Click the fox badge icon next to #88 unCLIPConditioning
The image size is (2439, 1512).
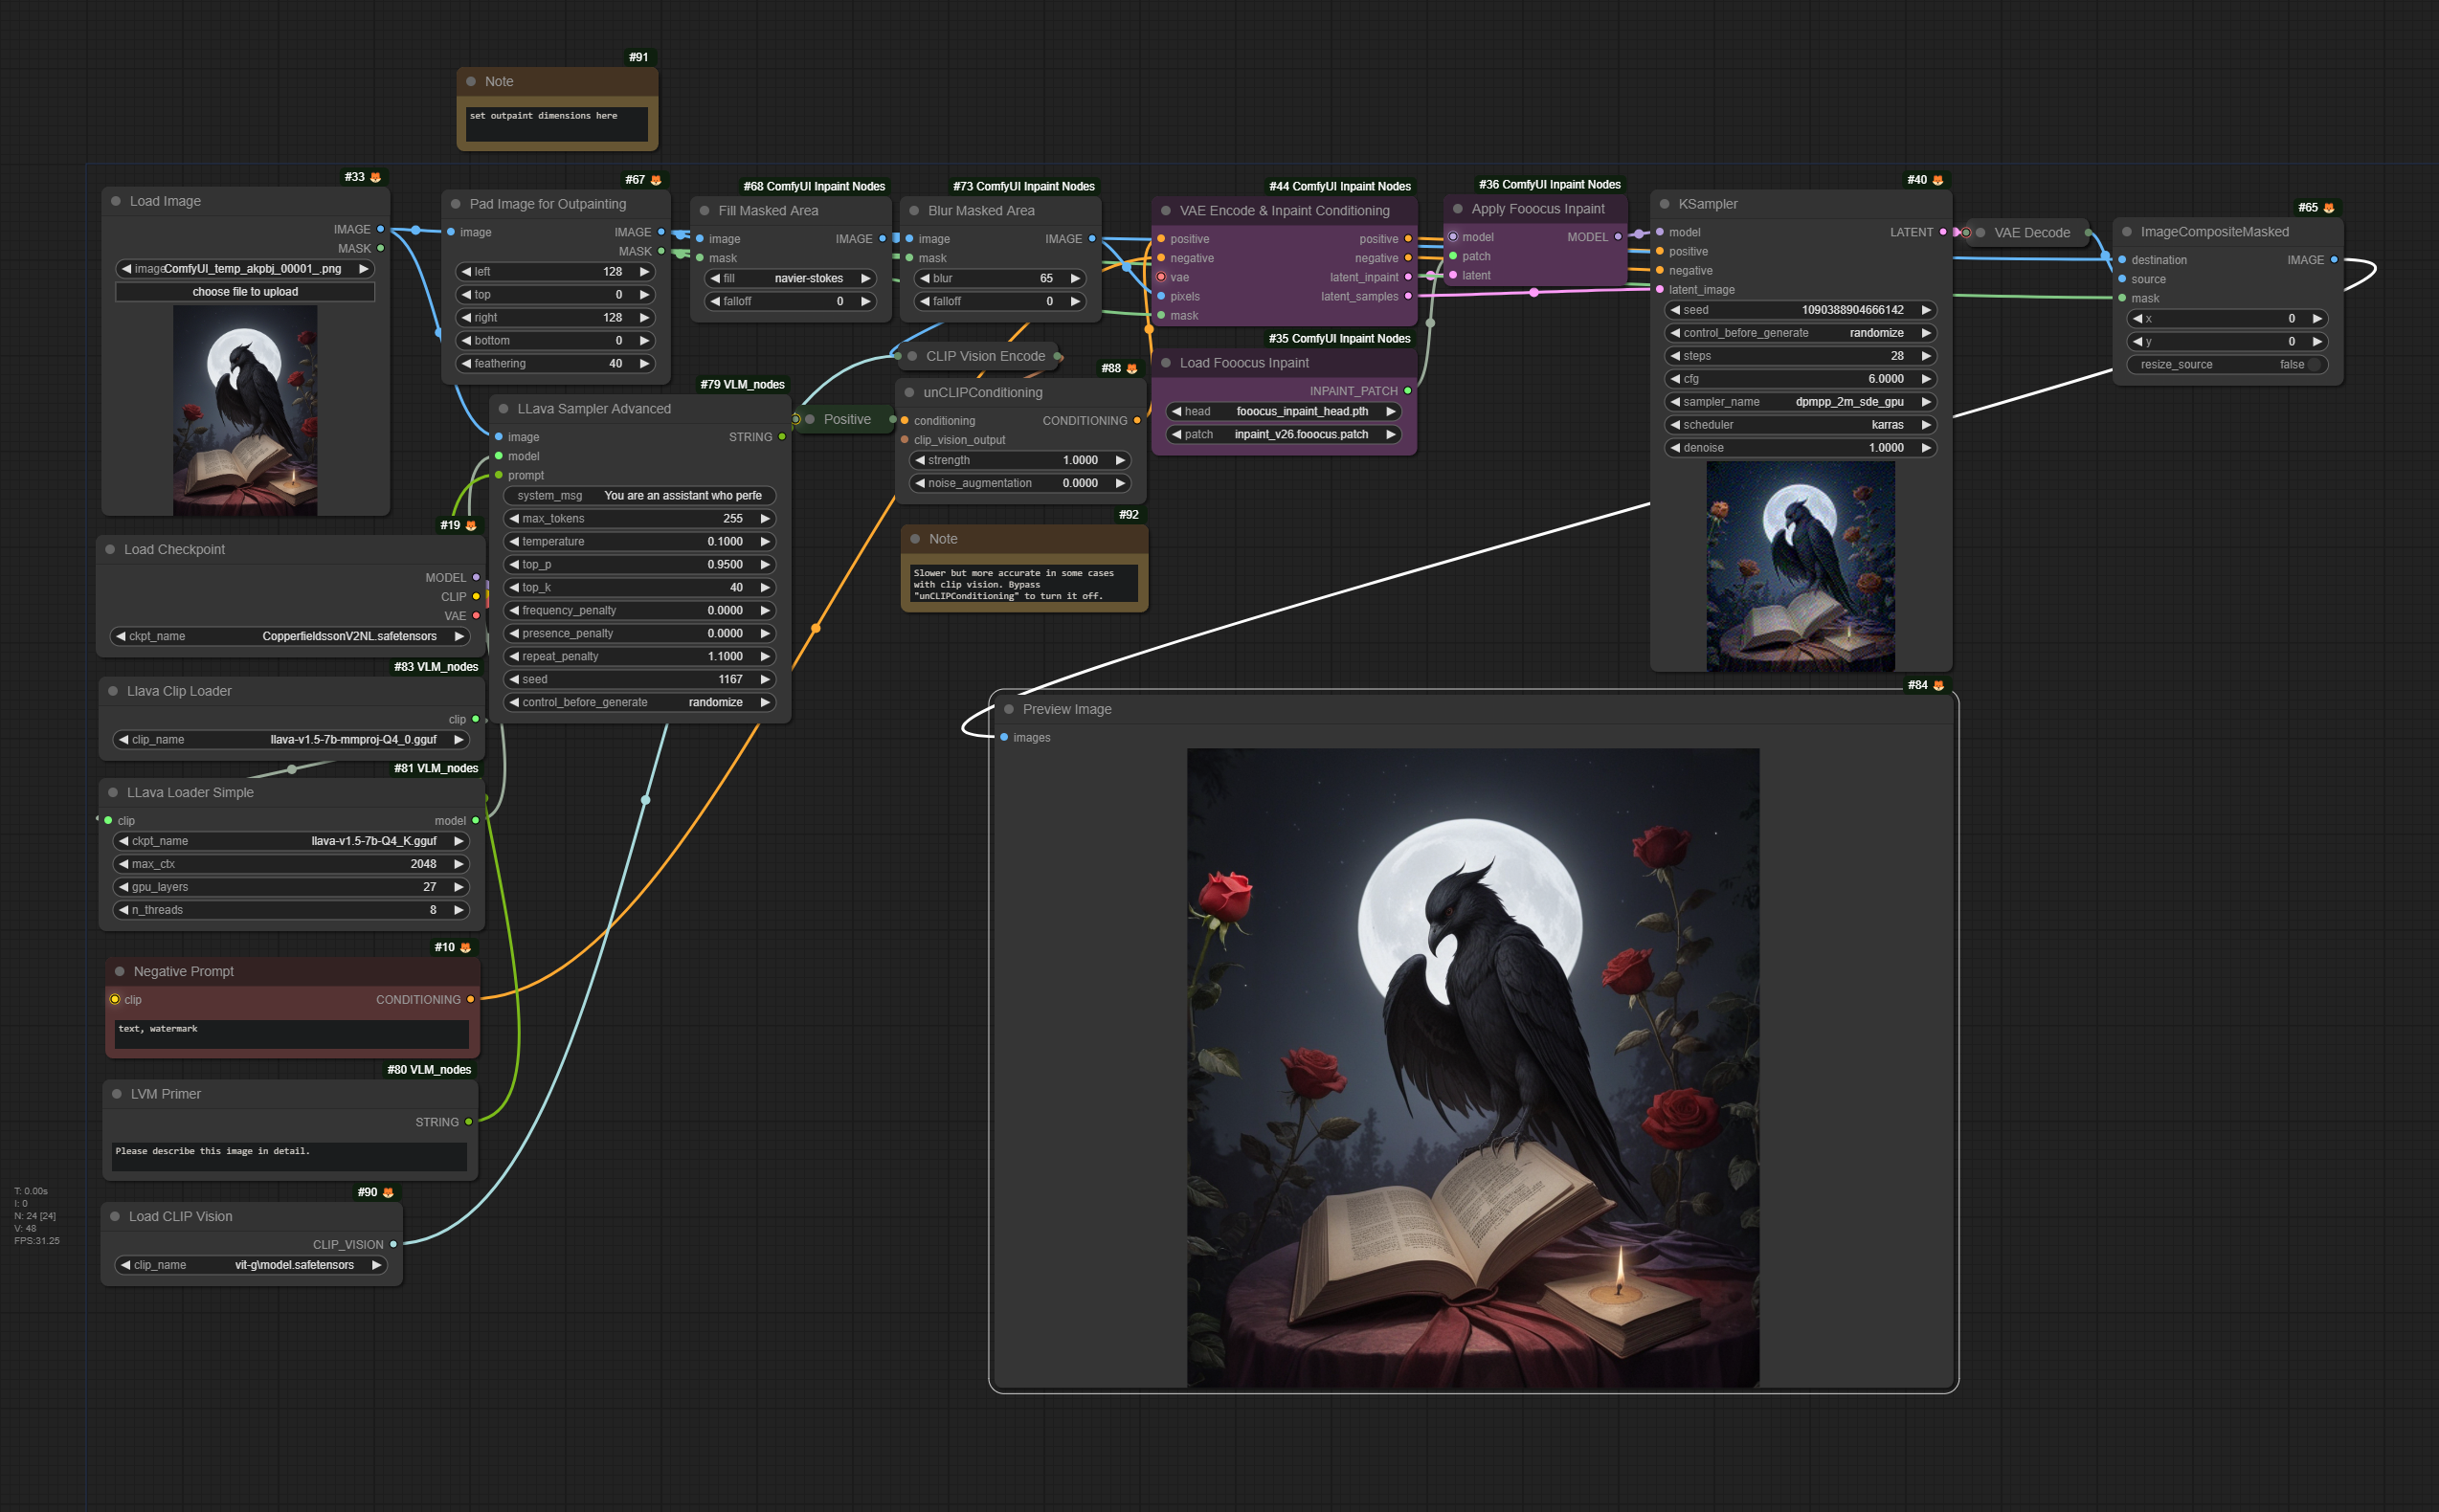point(1132,368)
